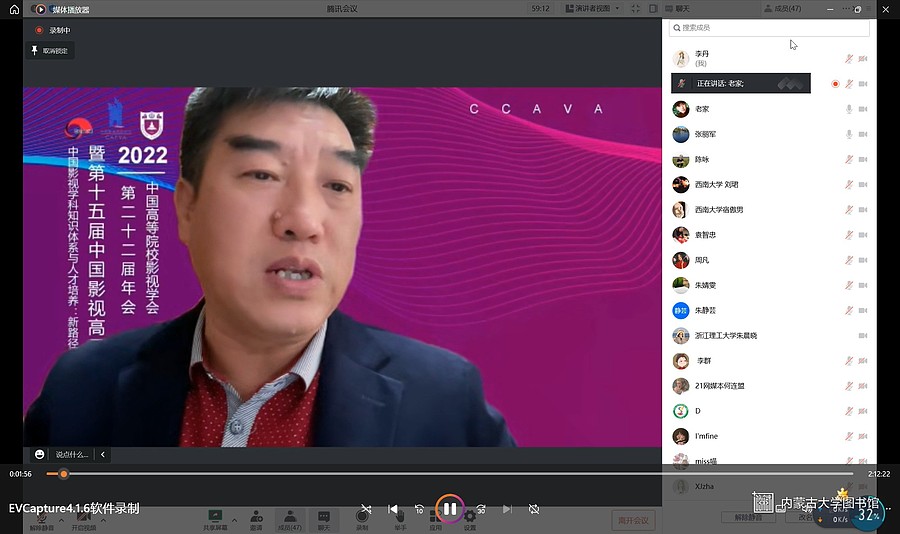Toggle shuffle playback in the player controls
900x534 pixels.
point(366,509)
